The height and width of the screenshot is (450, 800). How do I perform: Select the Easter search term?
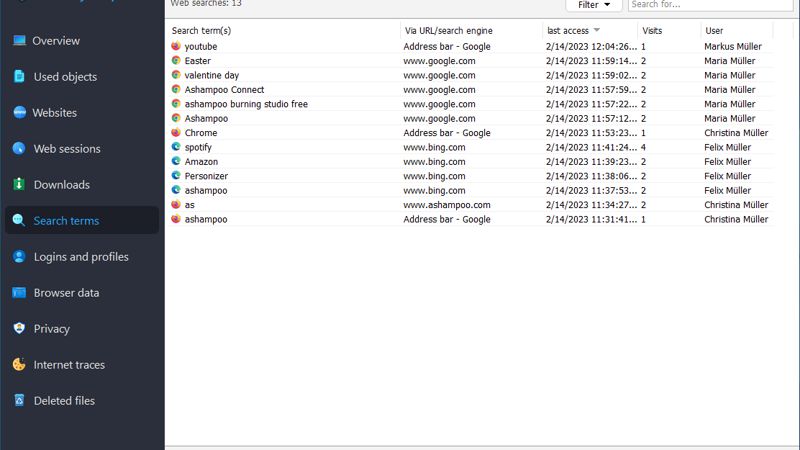197,61
